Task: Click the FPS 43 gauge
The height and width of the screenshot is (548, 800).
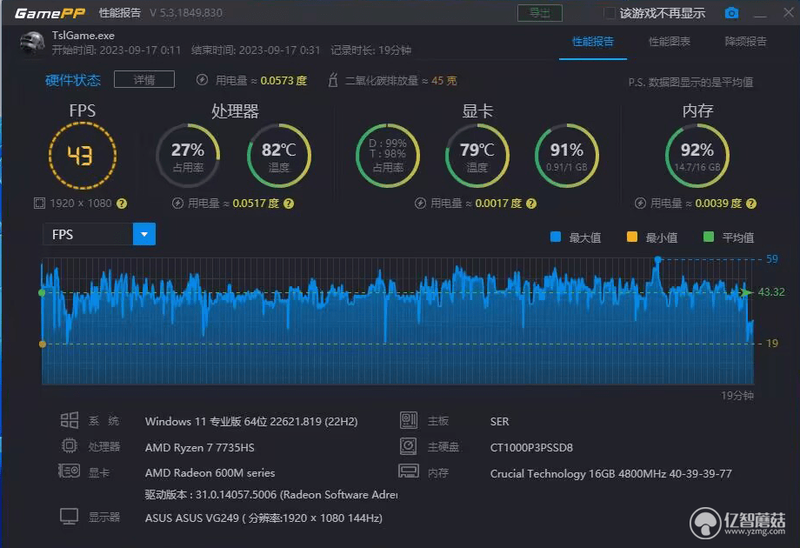Action: coord(82,156)
